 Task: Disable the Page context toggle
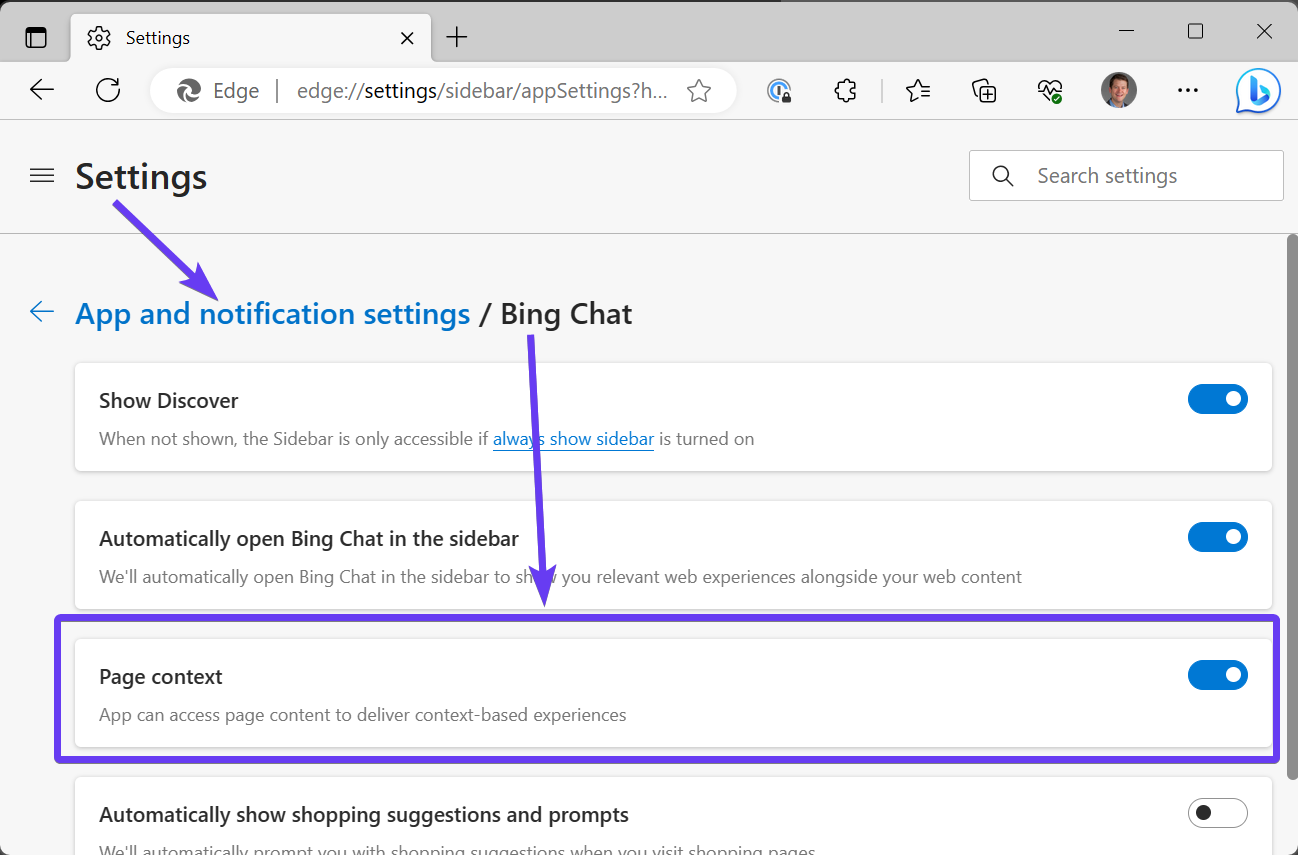pos(1217,675)
